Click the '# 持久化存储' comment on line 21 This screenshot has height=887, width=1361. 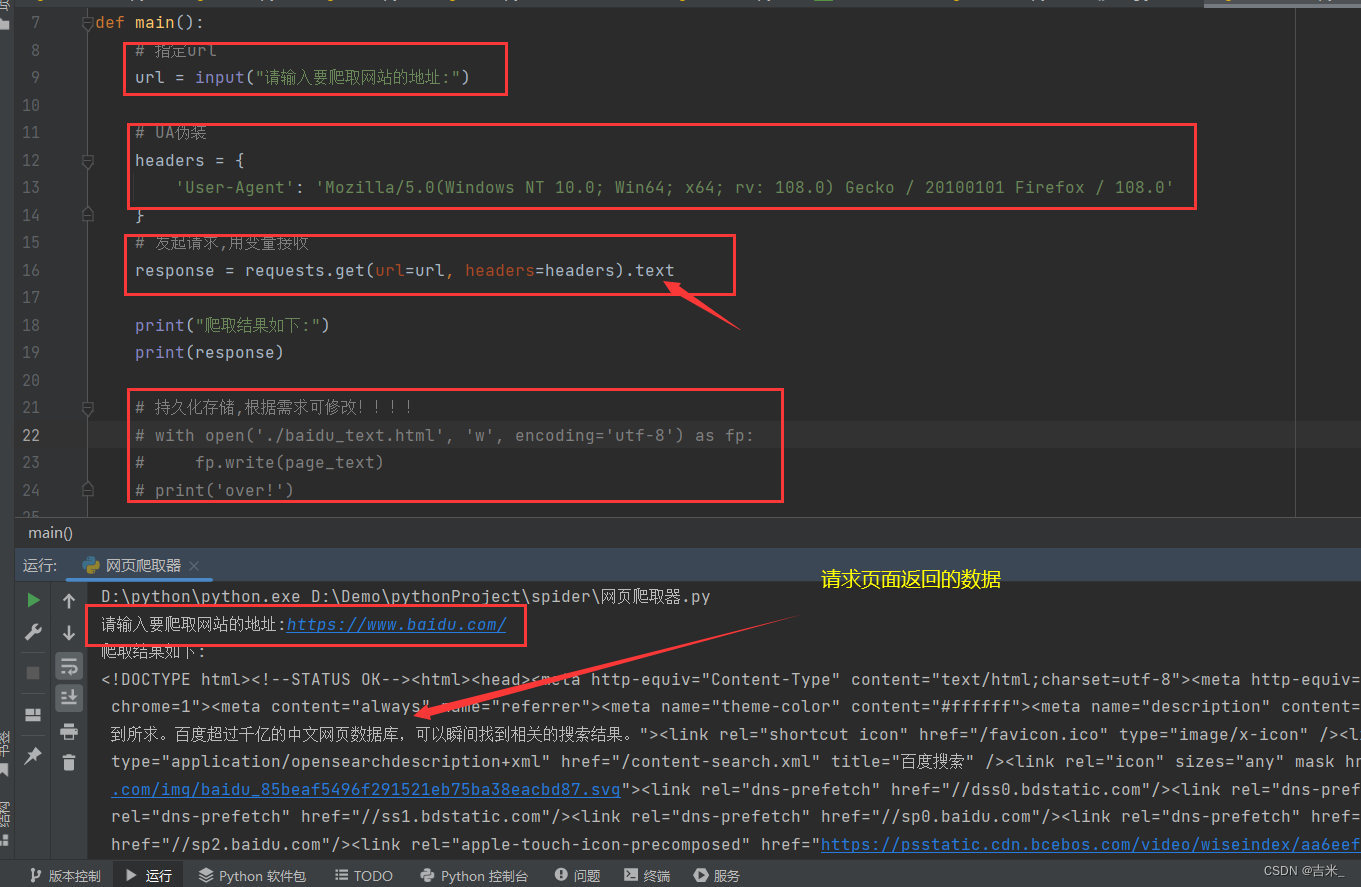[x=275, y=407]
